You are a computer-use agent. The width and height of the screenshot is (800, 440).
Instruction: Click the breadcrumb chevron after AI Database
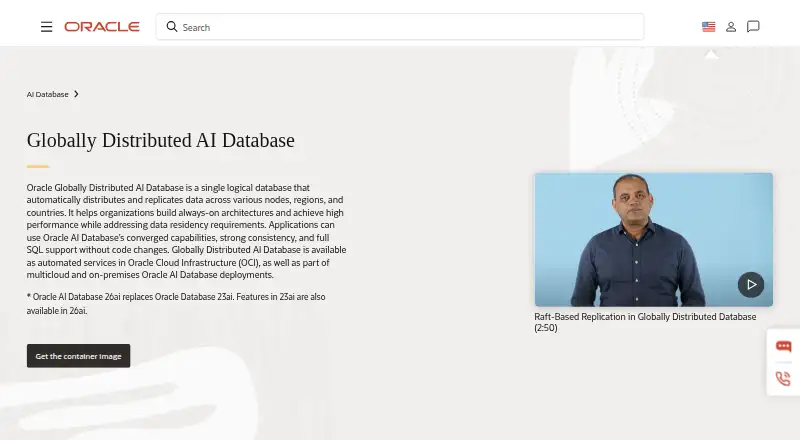[x=76, y=94]
